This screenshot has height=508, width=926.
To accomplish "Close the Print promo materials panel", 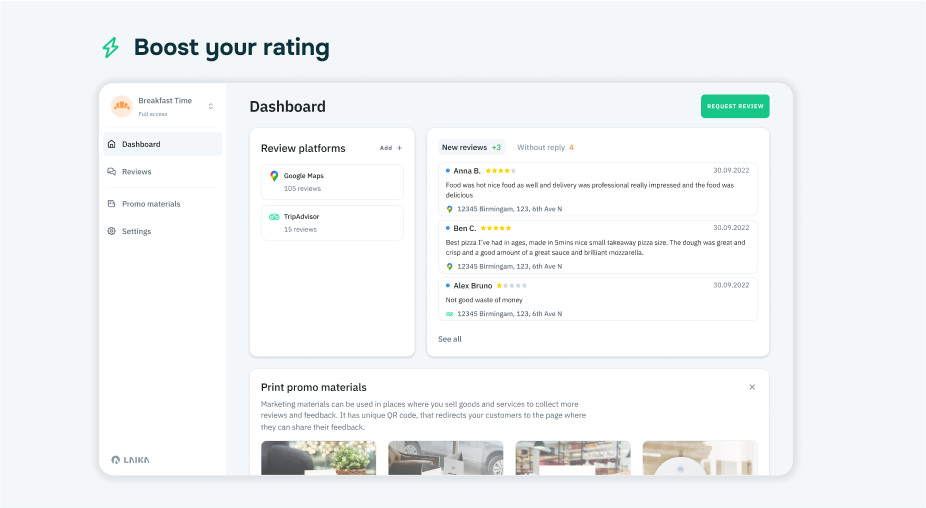I will 752,387.
